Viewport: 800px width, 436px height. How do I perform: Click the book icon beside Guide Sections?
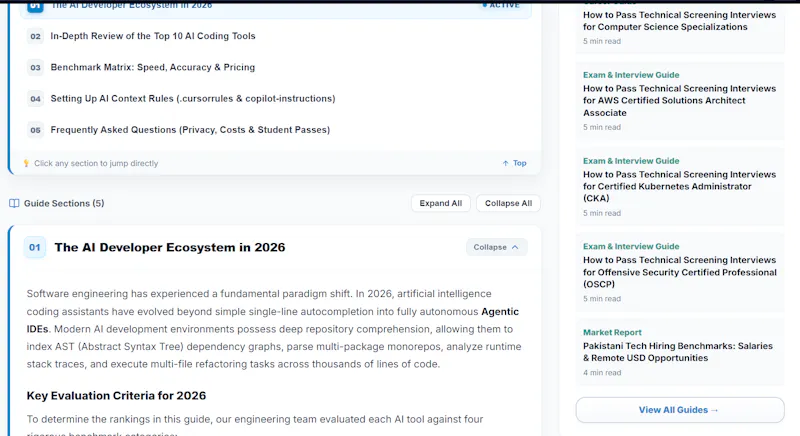coord(14,203)
